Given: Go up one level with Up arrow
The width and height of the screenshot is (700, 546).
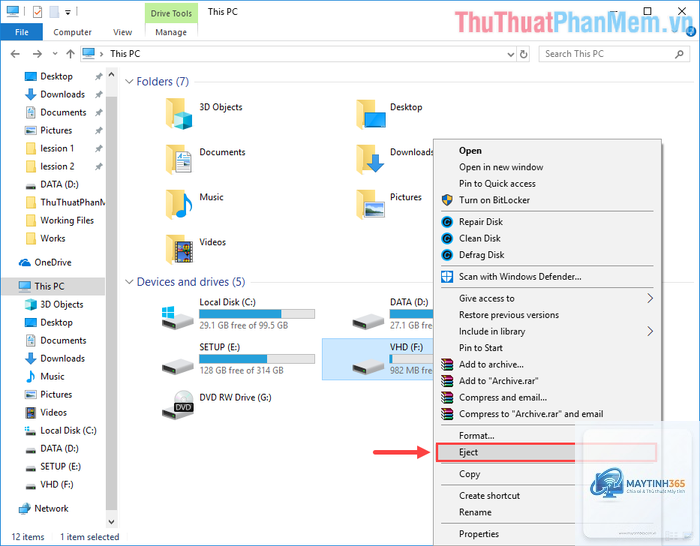Looking at the screenshot, I should (x=70, y=54).
